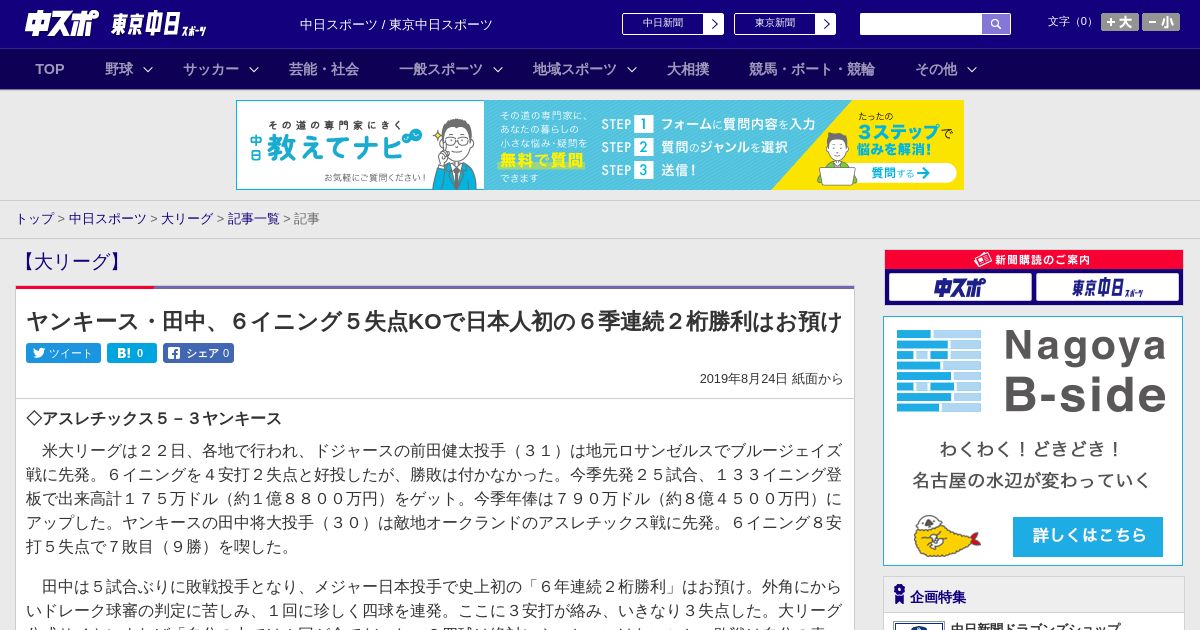
Task: Click the 中スポ subscription button in sidebar
Action: pos(960,288)
